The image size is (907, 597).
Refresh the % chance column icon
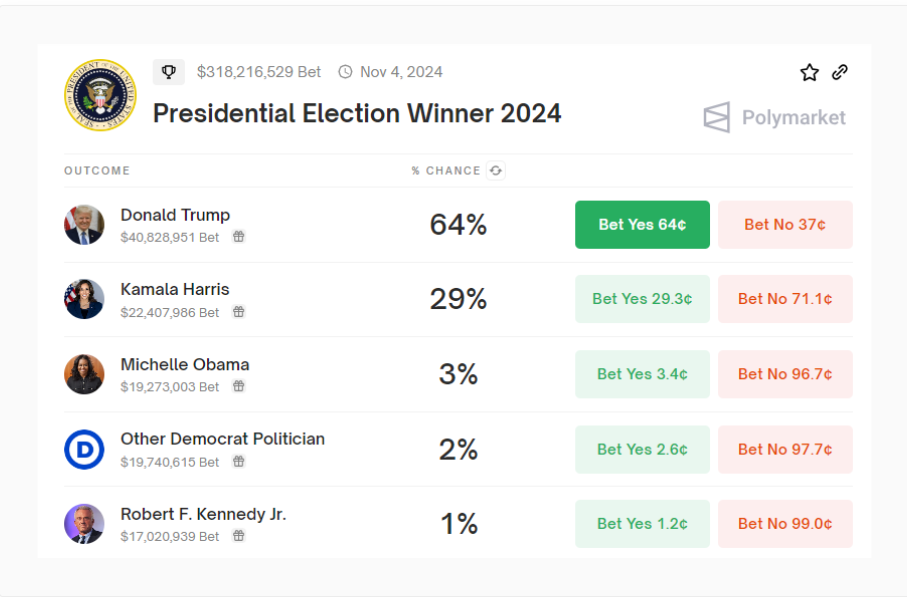pyautogui.click(x=496, y=171)
